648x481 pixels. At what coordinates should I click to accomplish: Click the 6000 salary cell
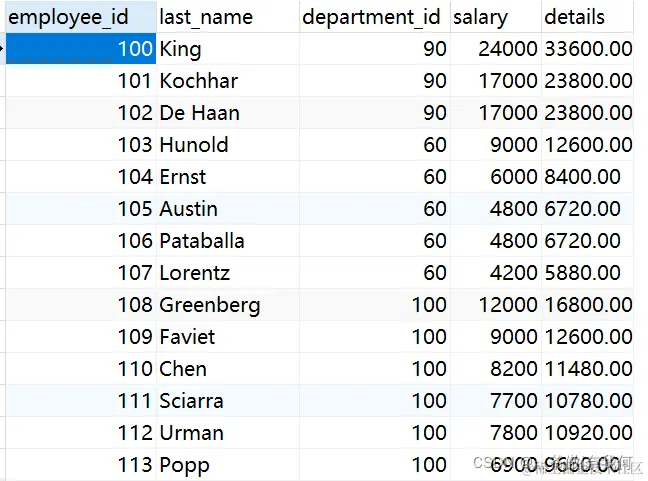pyautogui.click(x=496, y=177)
